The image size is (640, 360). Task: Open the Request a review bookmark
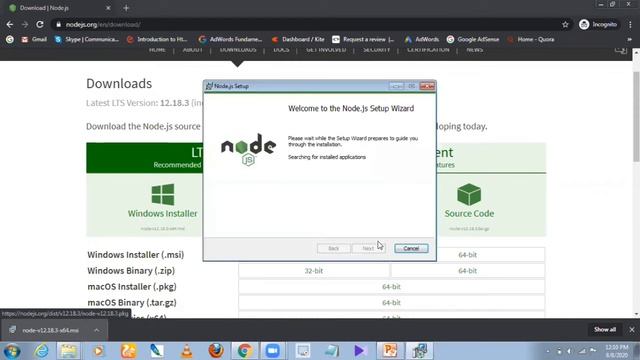[x=363, y=40]
